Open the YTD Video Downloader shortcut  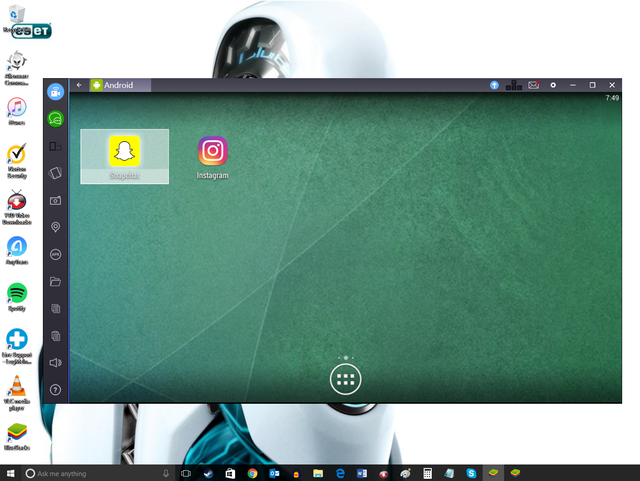[x=17, y=207]
